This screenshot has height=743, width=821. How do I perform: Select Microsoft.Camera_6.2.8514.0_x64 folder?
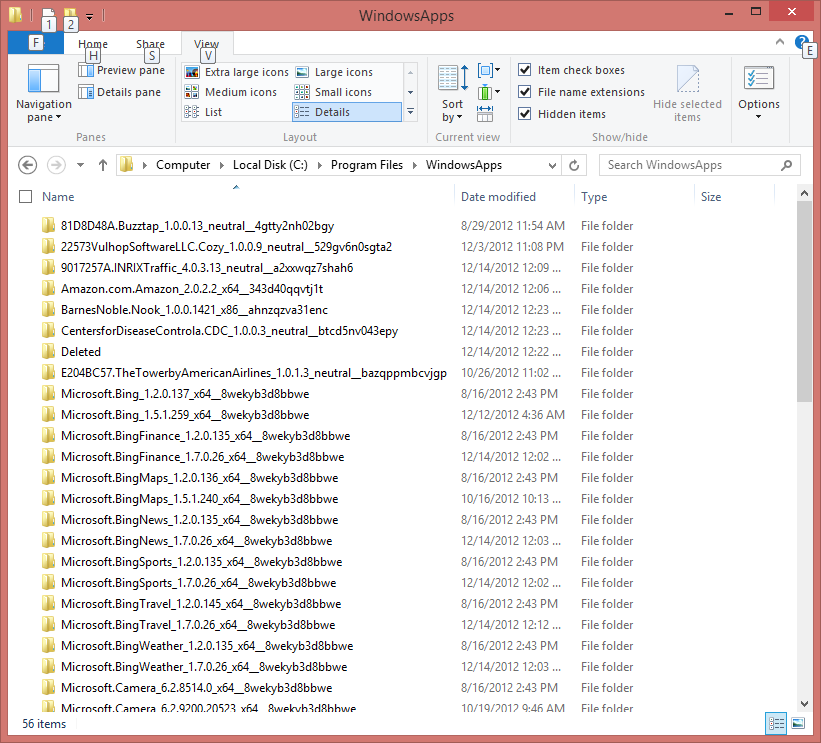(x=196, y=687)
